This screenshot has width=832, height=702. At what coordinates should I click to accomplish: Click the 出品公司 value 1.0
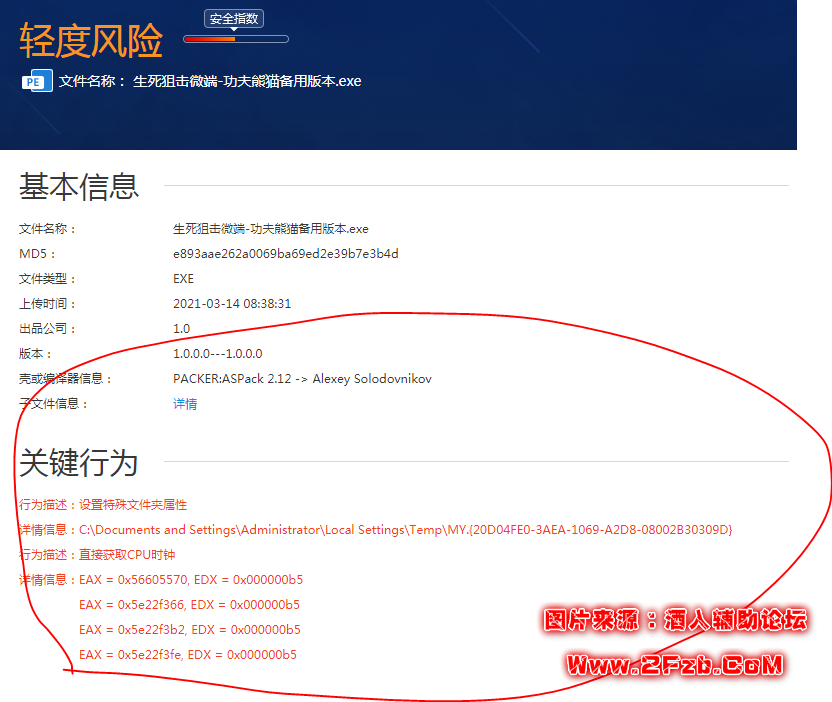click(x=181, y=328)
